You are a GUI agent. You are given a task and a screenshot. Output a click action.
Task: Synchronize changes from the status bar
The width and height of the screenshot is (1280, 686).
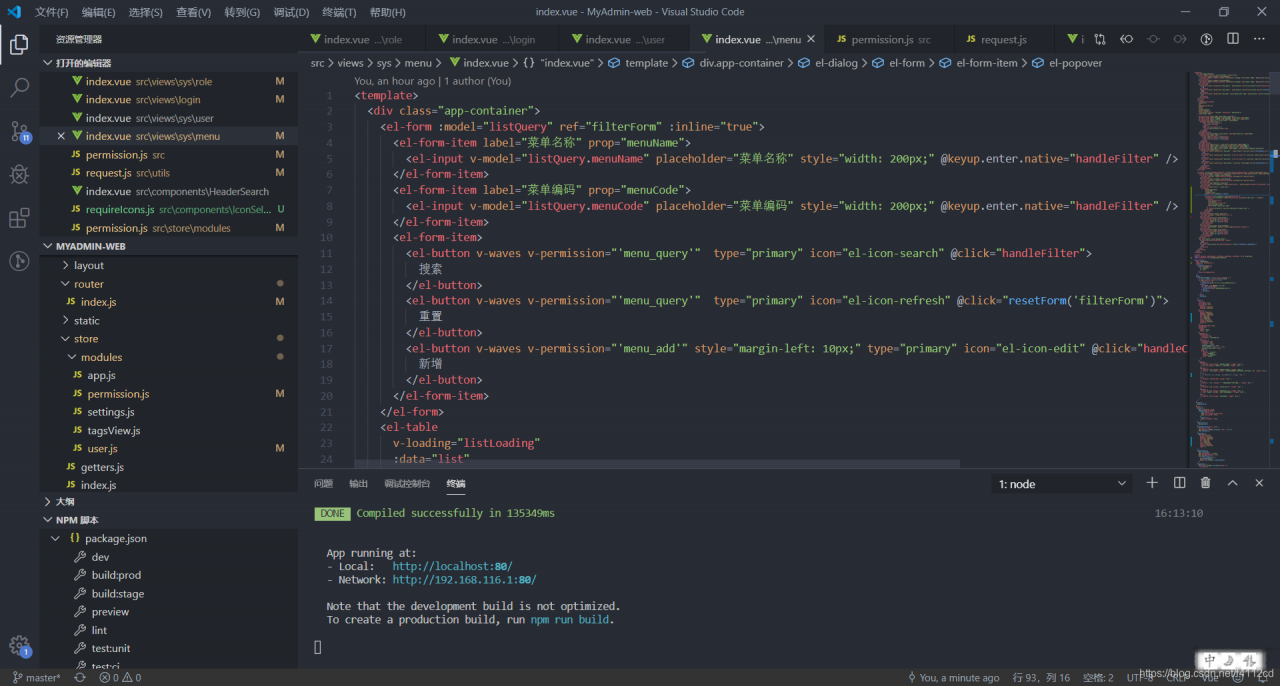(x=80, y=678)
